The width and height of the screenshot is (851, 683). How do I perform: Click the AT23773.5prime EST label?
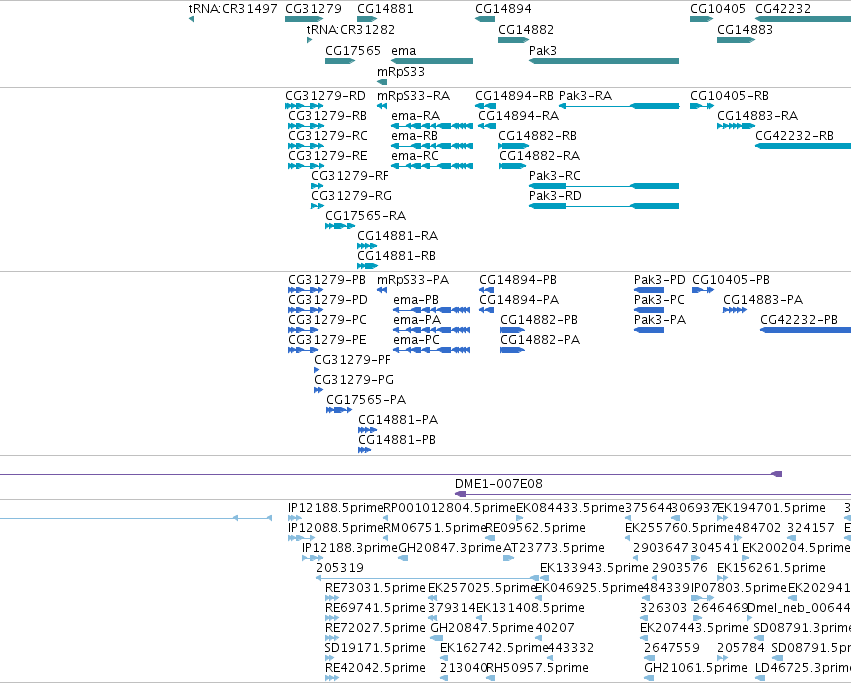[x=554, y=548]
